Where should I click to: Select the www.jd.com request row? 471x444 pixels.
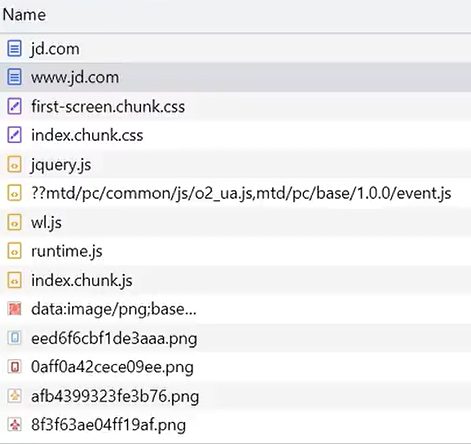[235, 77]
